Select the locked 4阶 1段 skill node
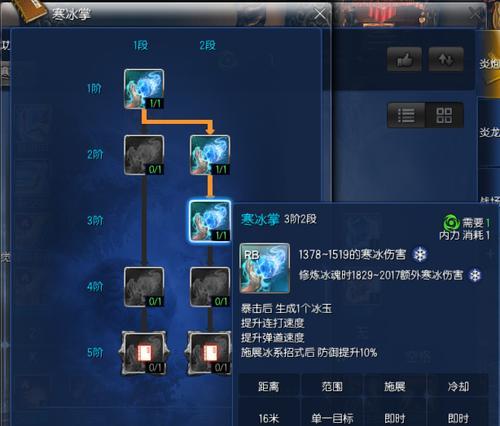This screenshot has width=500, height=426. [144, 287]
